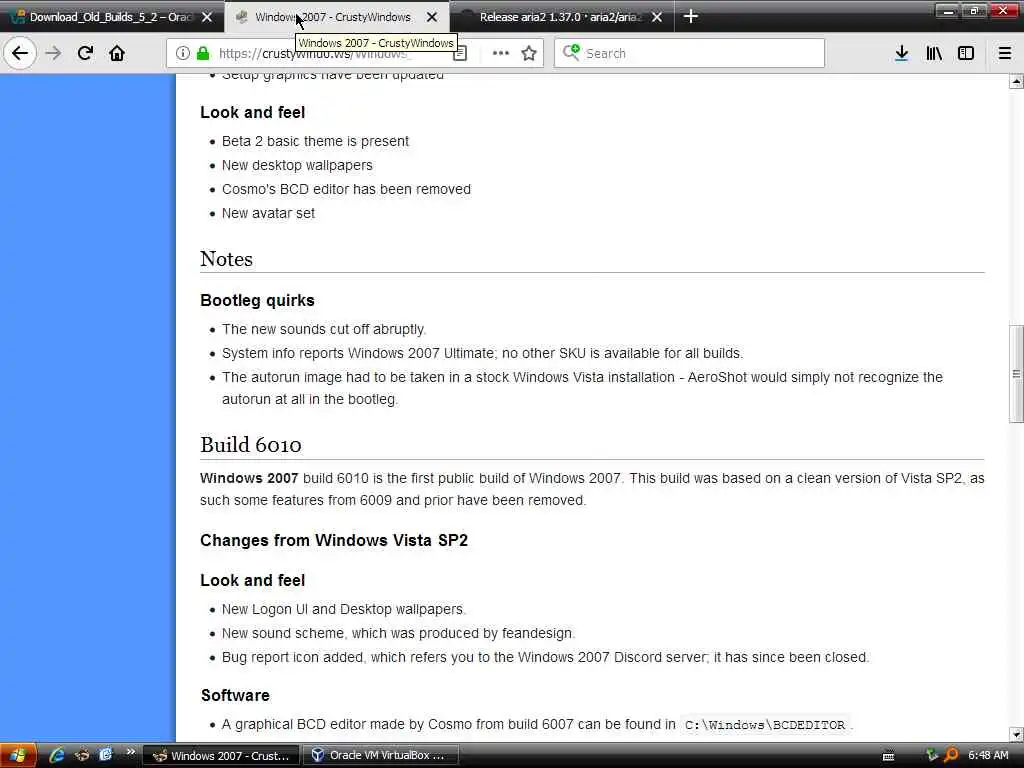Click text 'Beta 2 basic theme is present'
1024x768 pixels.
tap(315, 141)
